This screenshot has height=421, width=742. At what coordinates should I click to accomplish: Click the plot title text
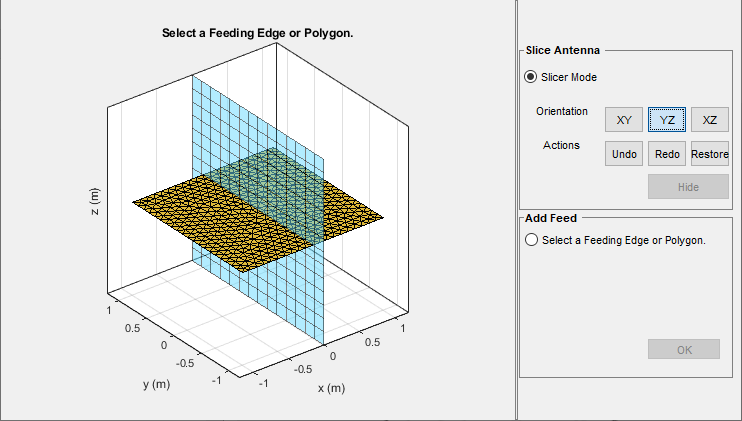tap(258, 33)
